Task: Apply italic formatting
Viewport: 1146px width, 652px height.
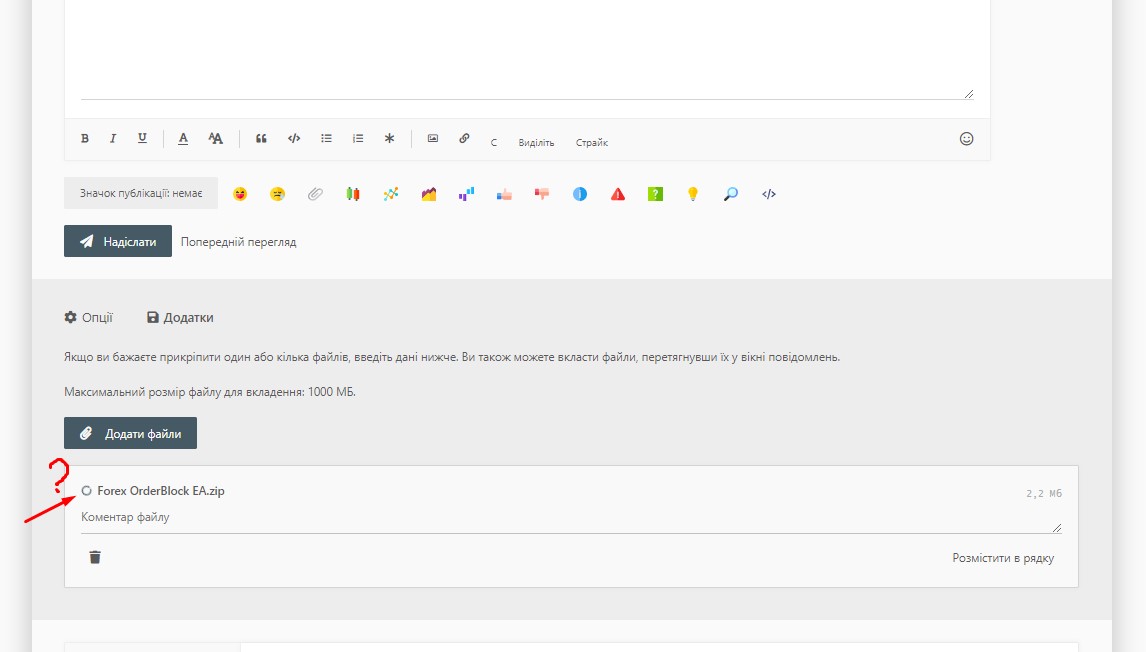Action: [113, 138]
